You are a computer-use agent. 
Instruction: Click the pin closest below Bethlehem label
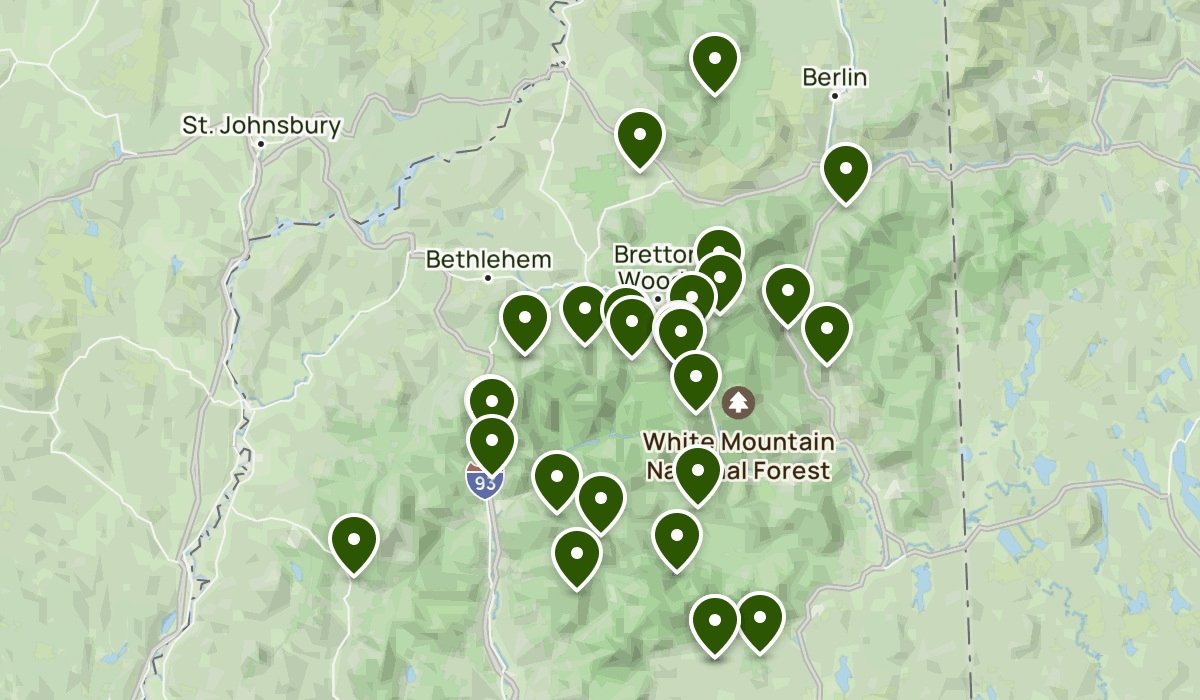coord(525,323)
